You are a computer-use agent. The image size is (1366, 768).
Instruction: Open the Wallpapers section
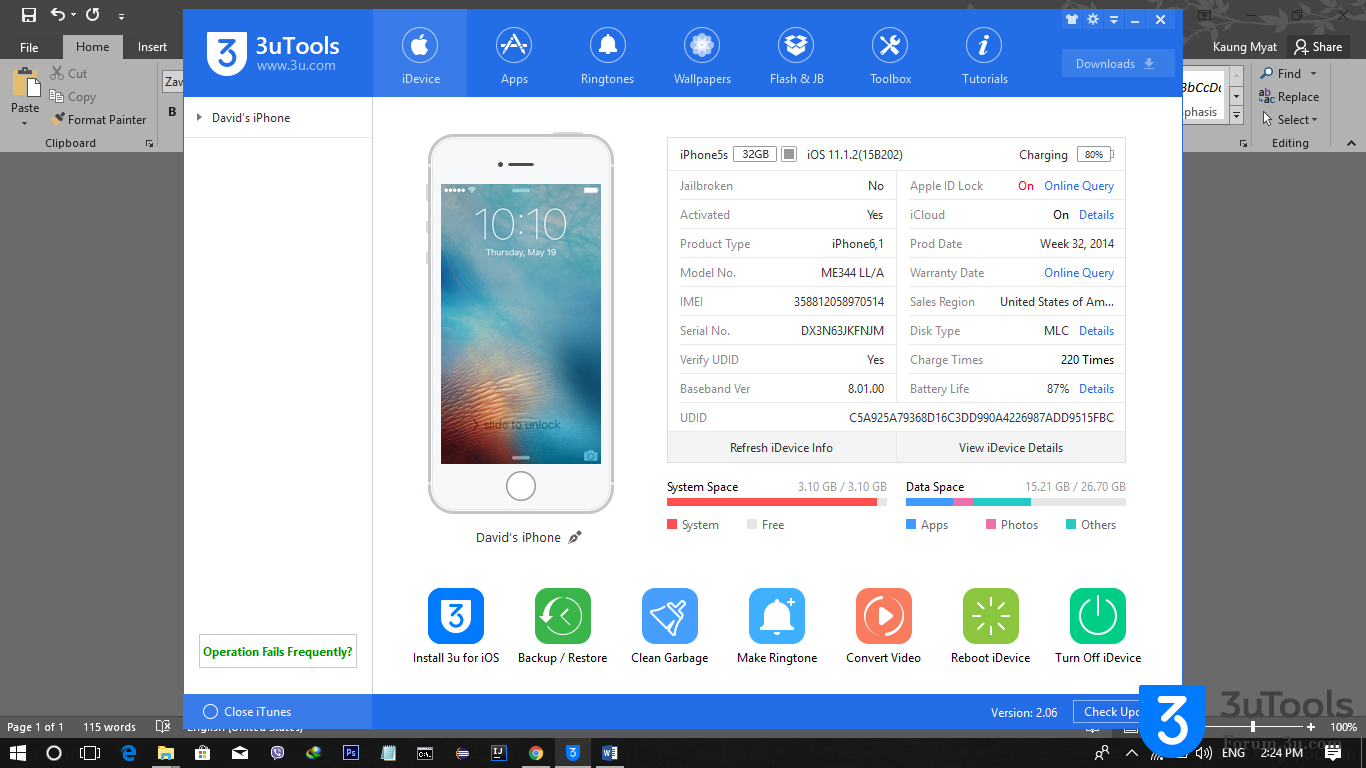click(702, 56)
